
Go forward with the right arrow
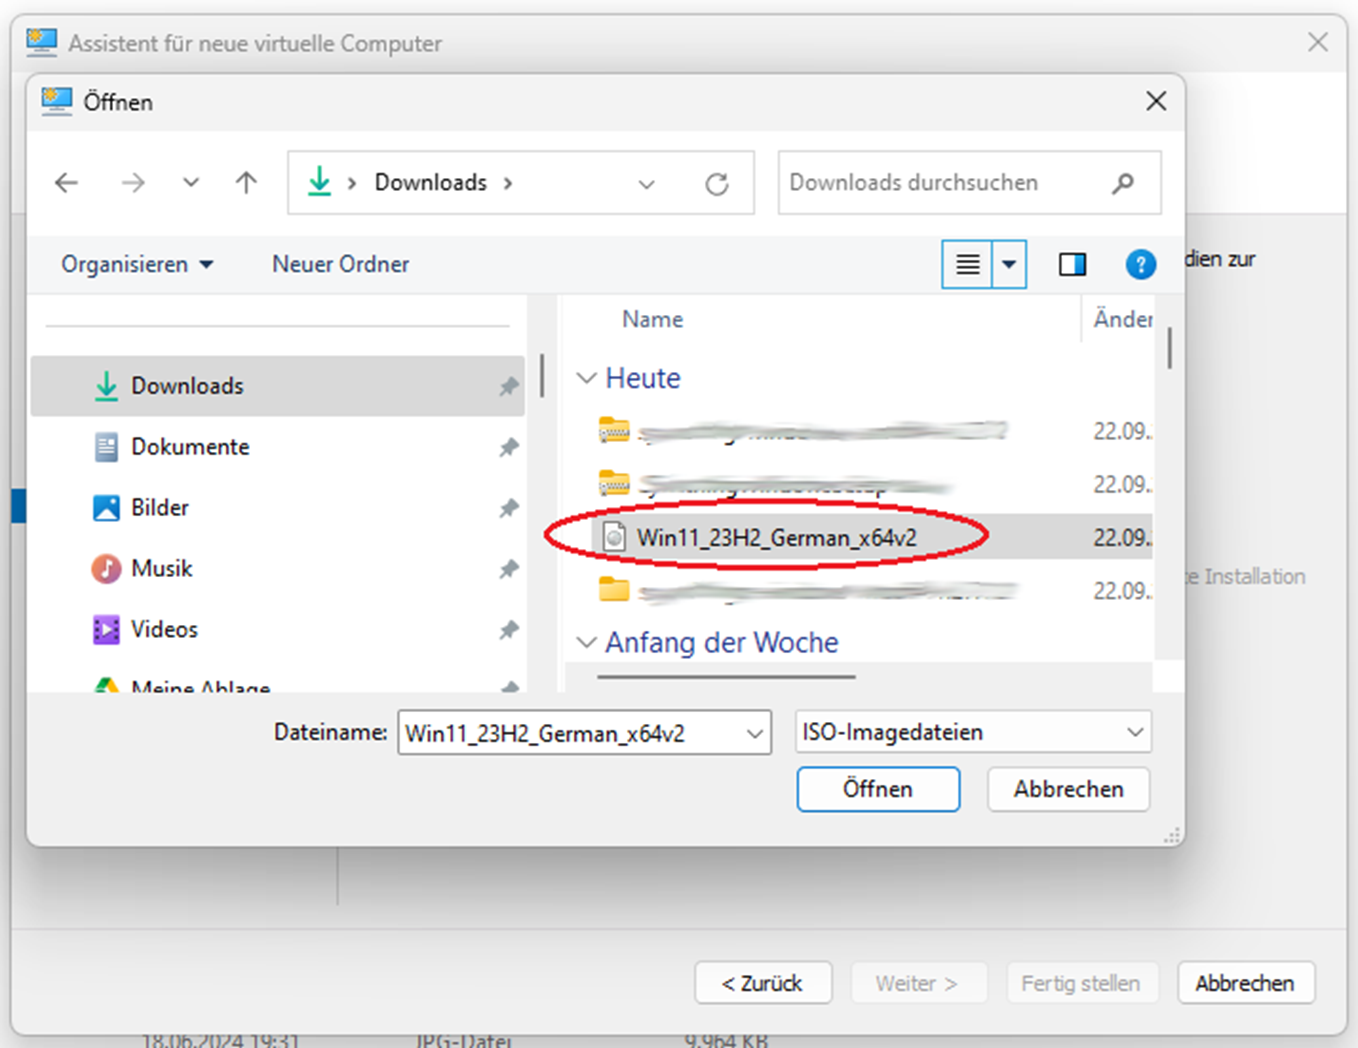click(x=133, y=183)
